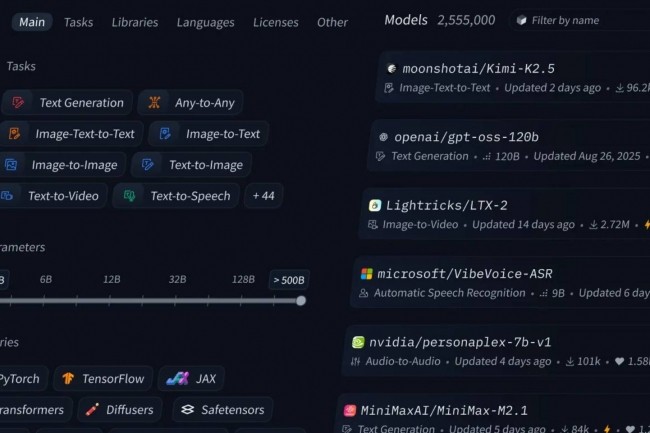Open the openai/gpt-oss-120b model page
650x433 pixels.
[466, 137]
